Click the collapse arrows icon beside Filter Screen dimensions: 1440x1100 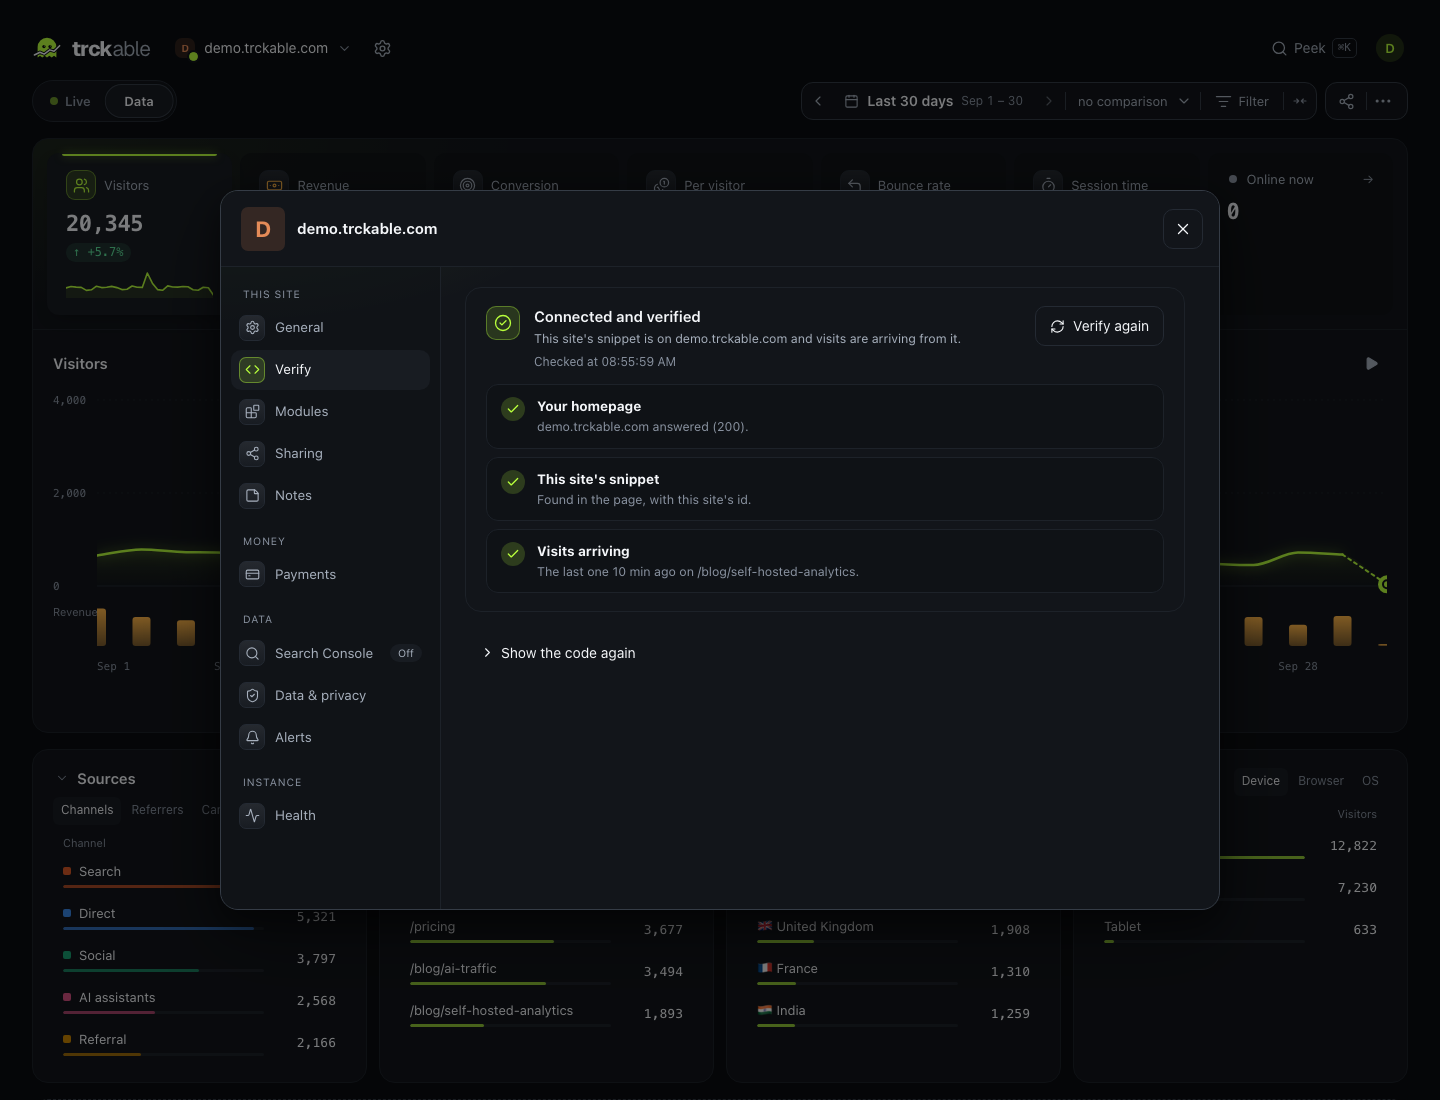[x=1300, y=101]
